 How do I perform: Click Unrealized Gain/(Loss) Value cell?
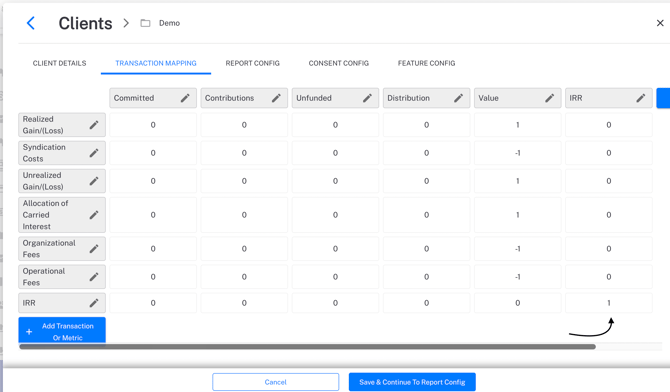pos(517,181)
